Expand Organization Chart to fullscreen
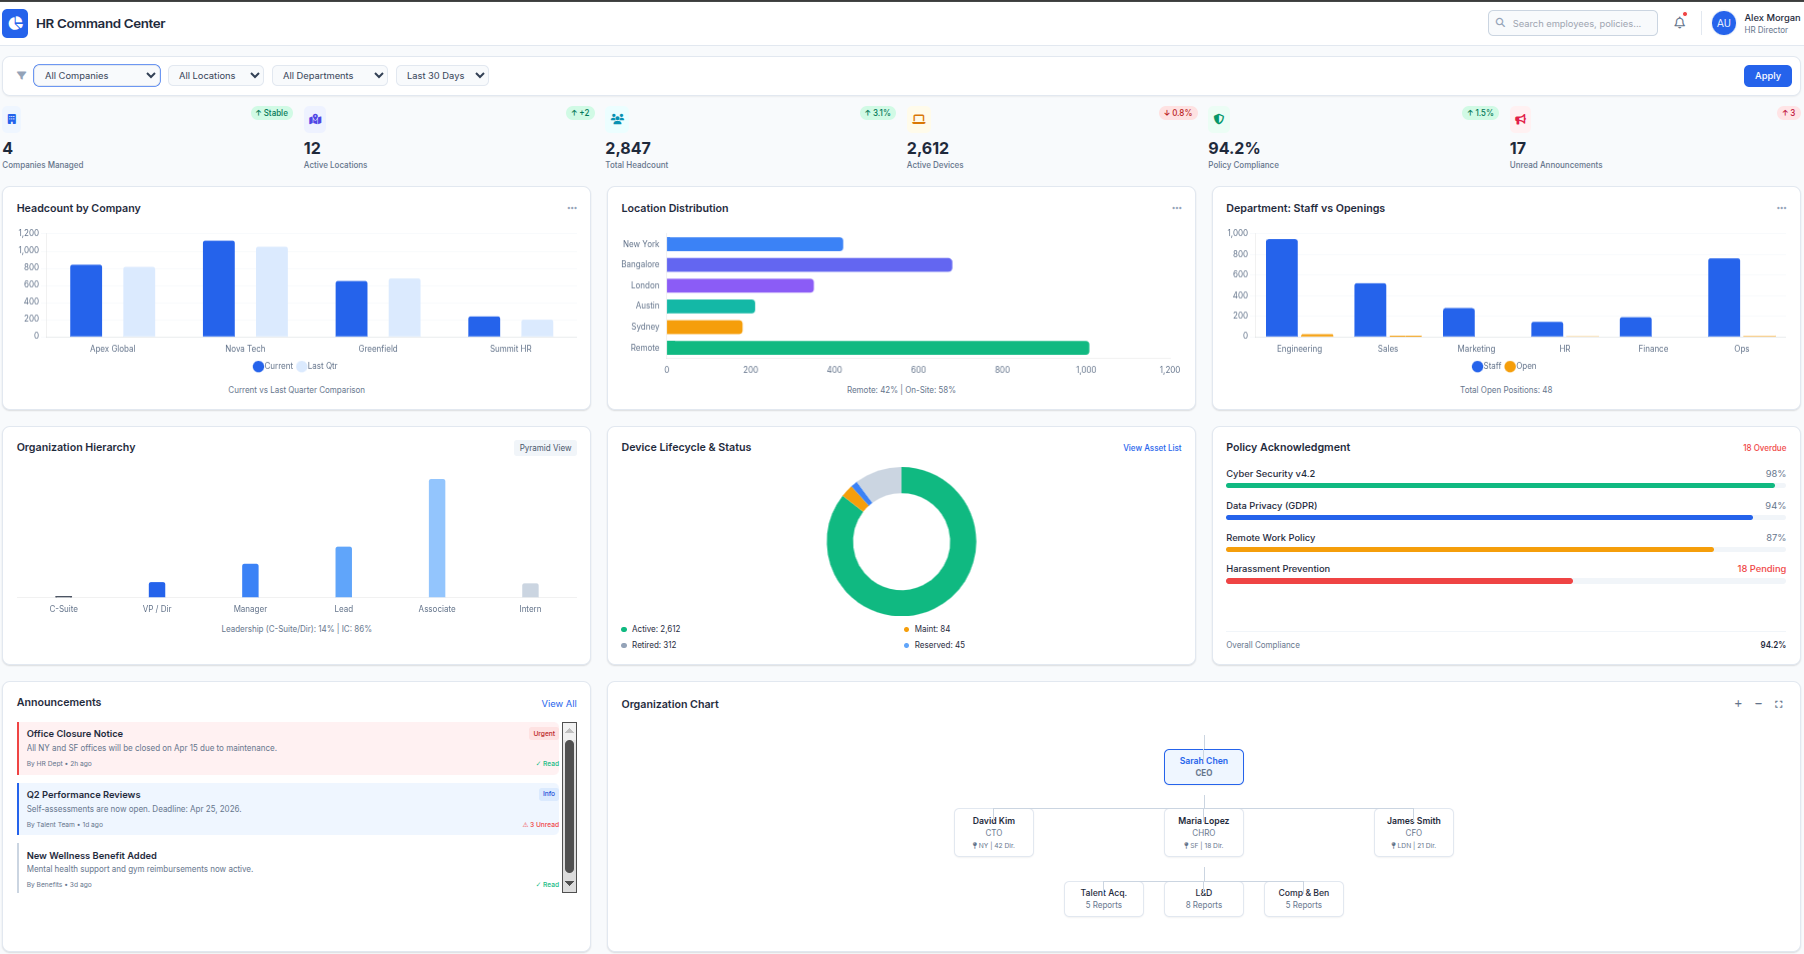Image resolution: width=1804 pixels, height=954 pixels. [1779, 704]
